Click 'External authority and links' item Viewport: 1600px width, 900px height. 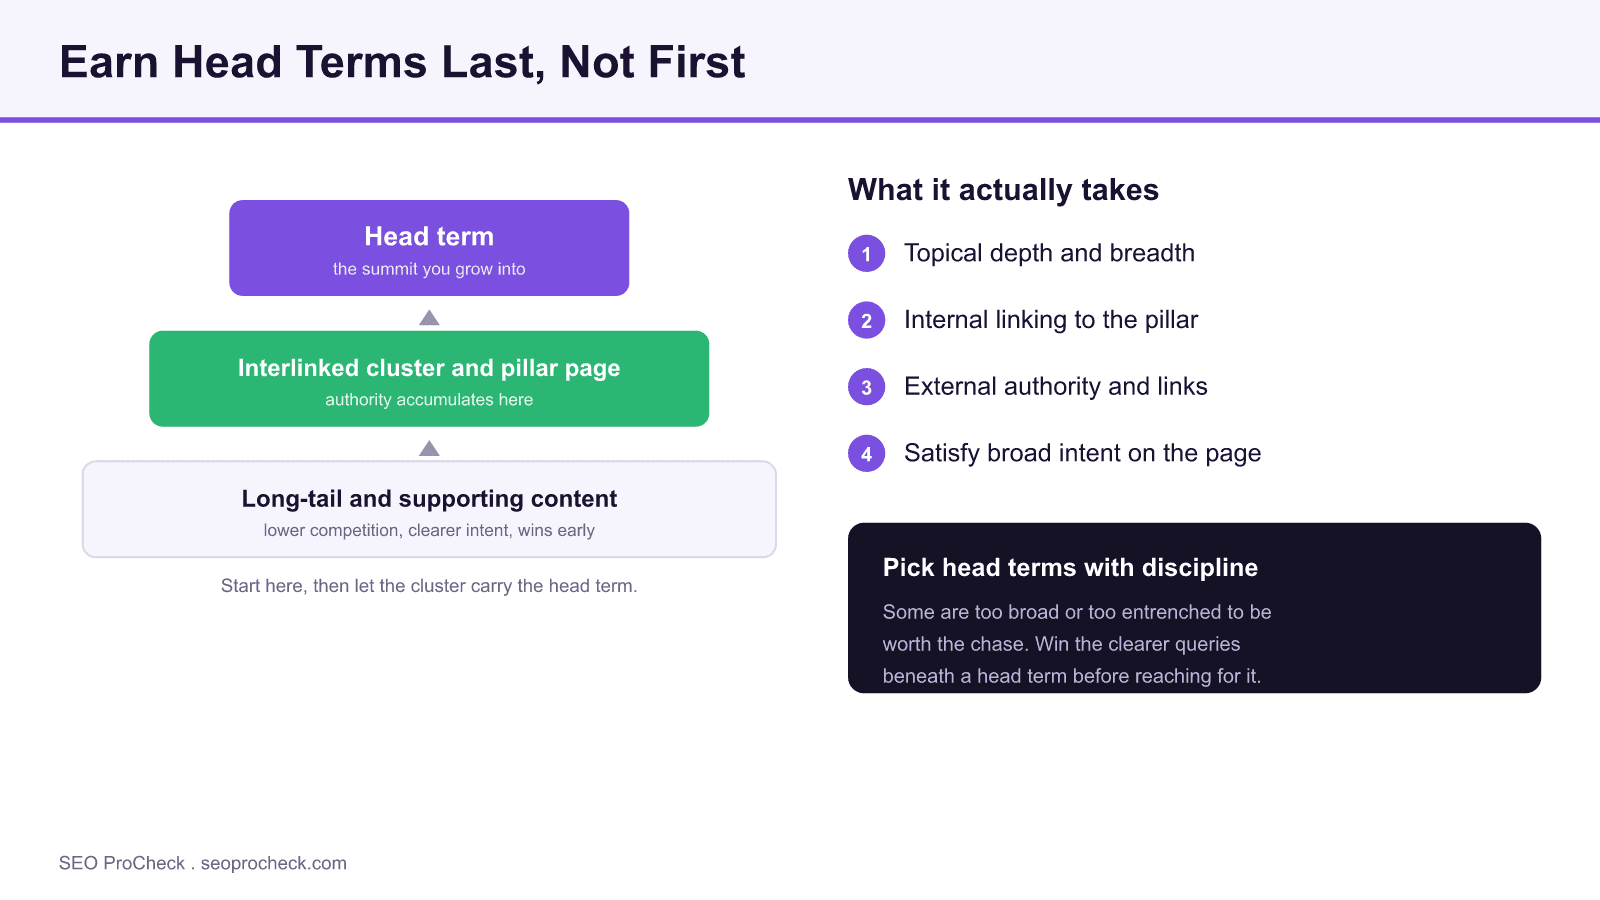[x=1056, y=386]
